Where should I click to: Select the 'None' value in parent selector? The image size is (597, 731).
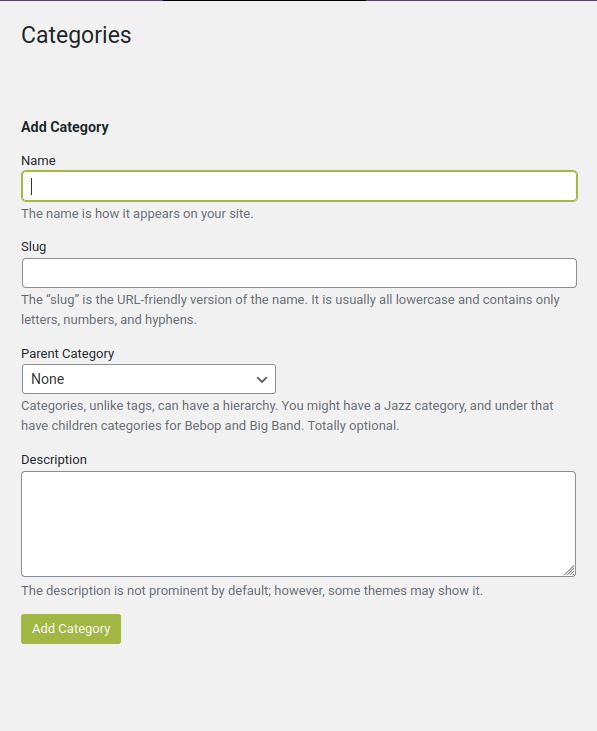pyautogui.click(x=48, y=379)
